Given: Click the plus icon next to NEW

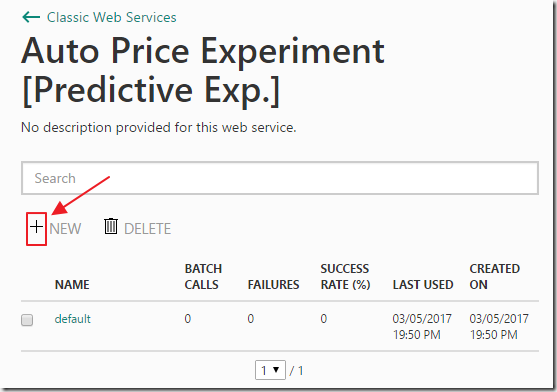Looking at the screenshot, I should 36,227.
